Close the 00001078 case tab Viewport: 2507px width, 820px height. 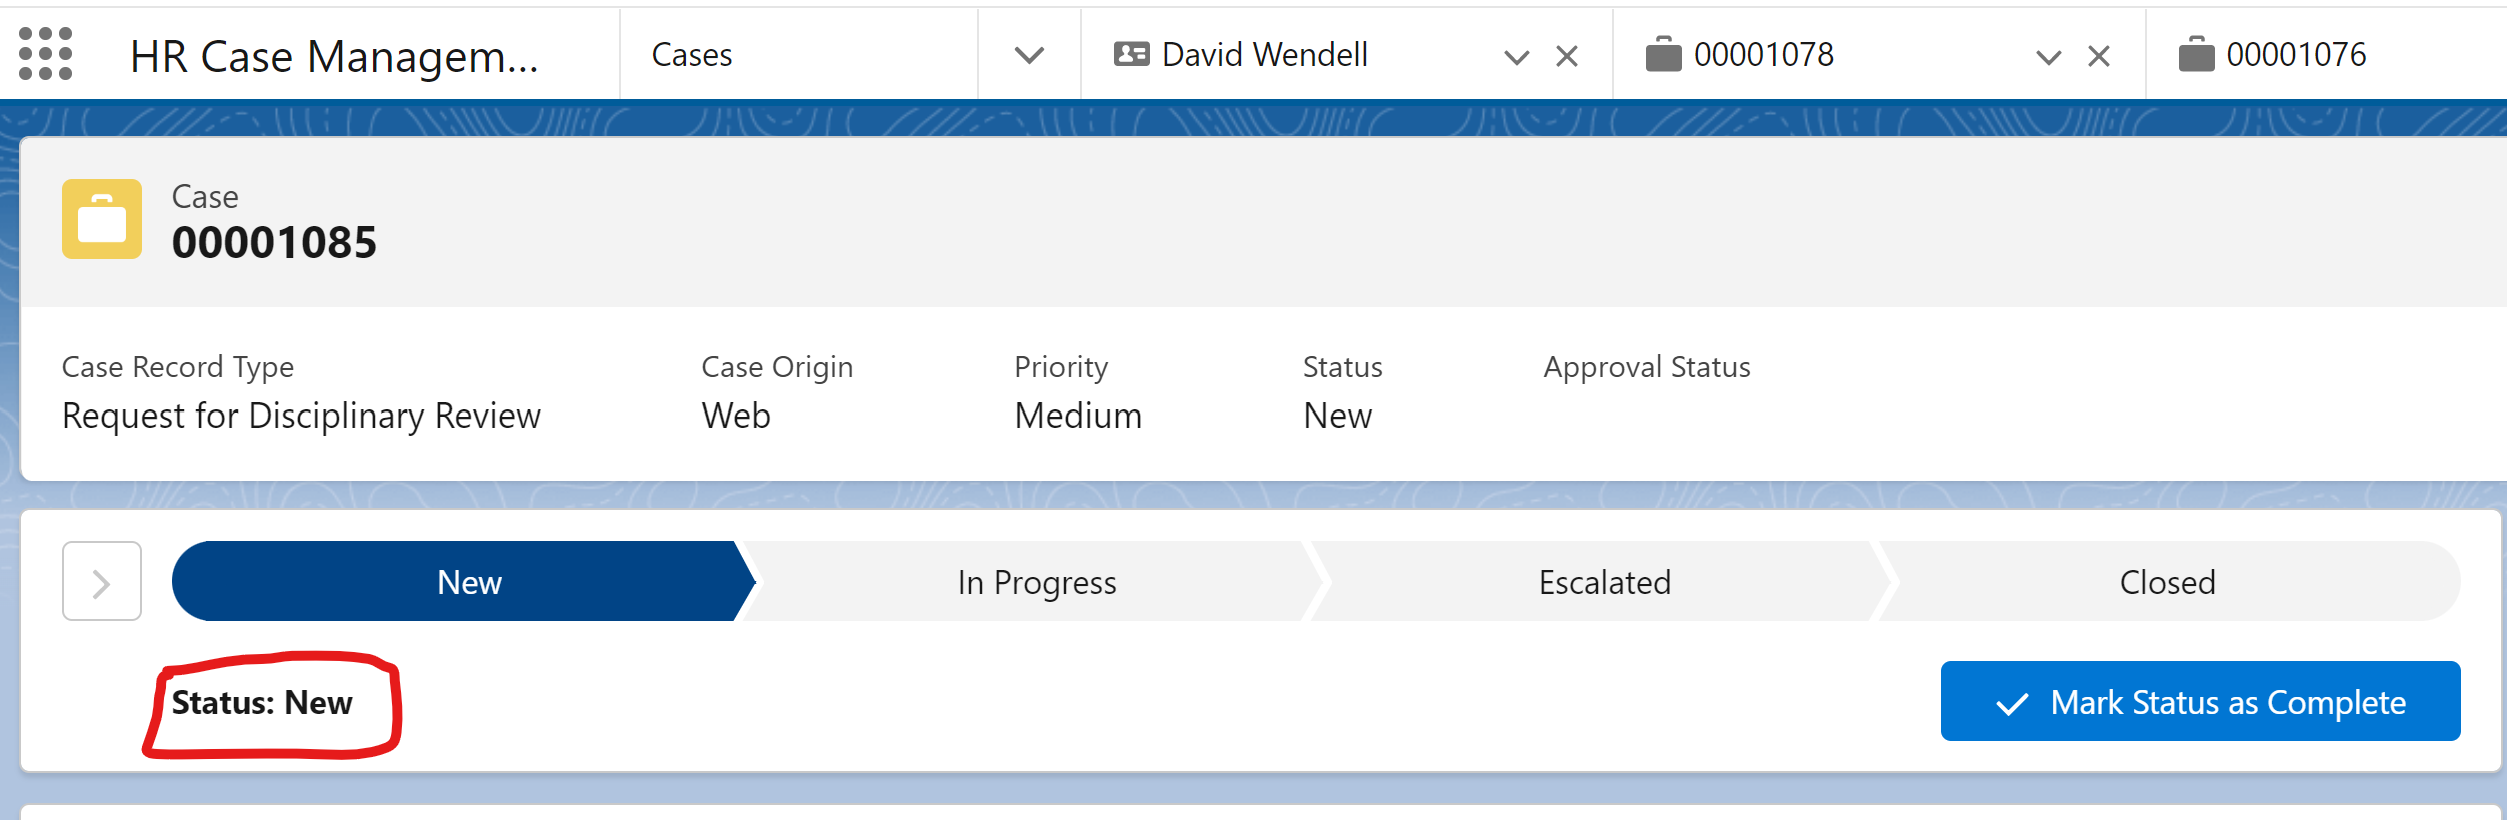click(x=2099, y=56)
